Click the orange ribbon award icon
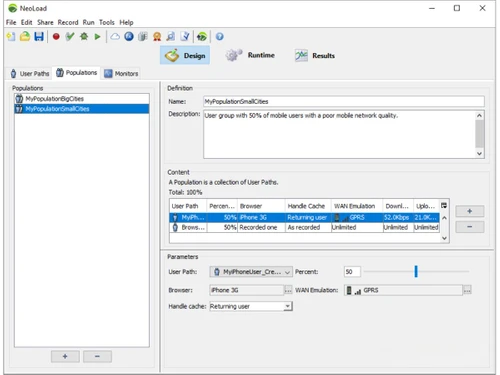Image resolution: width=500 pixels, height=375 pixels. [x=157, y=36]
